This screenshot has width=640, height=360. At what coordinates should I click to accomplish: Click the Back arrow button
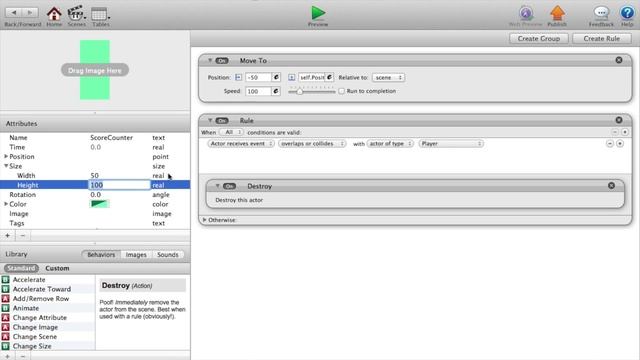(x=13, y=12)
